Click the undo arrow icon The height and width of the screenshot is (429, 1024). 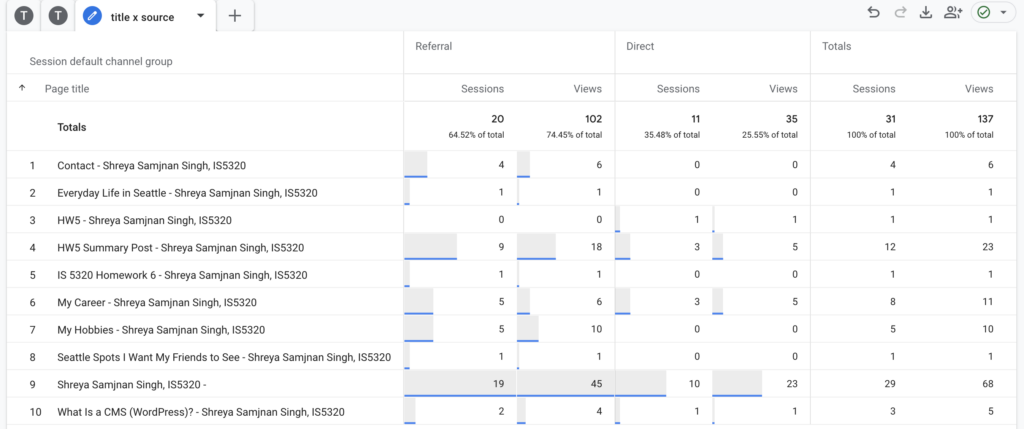[x=873, y=13]
